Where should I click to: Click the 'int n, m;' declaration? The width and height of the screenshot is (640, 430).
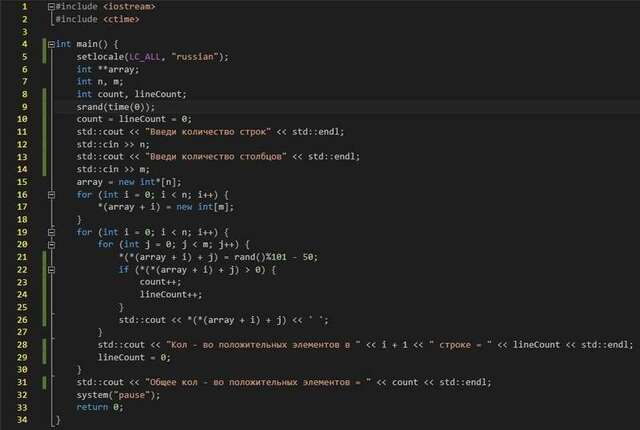(100, 82)
